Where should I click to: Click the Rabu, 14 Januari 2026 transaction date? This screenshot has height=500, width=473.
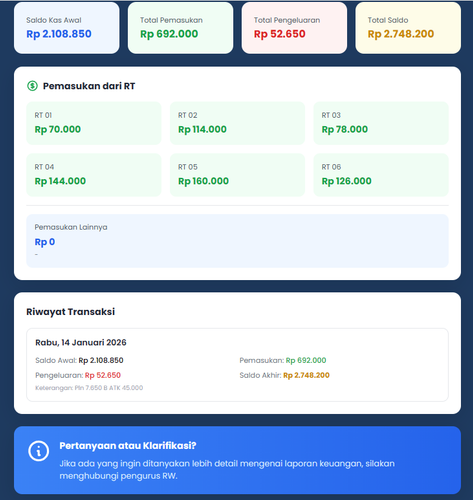pos(81,342)
